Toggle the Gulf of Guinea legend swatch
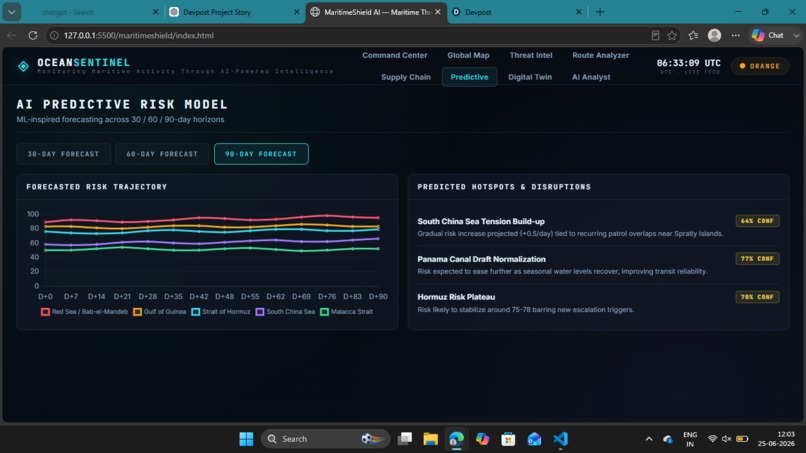 [137, 312]
